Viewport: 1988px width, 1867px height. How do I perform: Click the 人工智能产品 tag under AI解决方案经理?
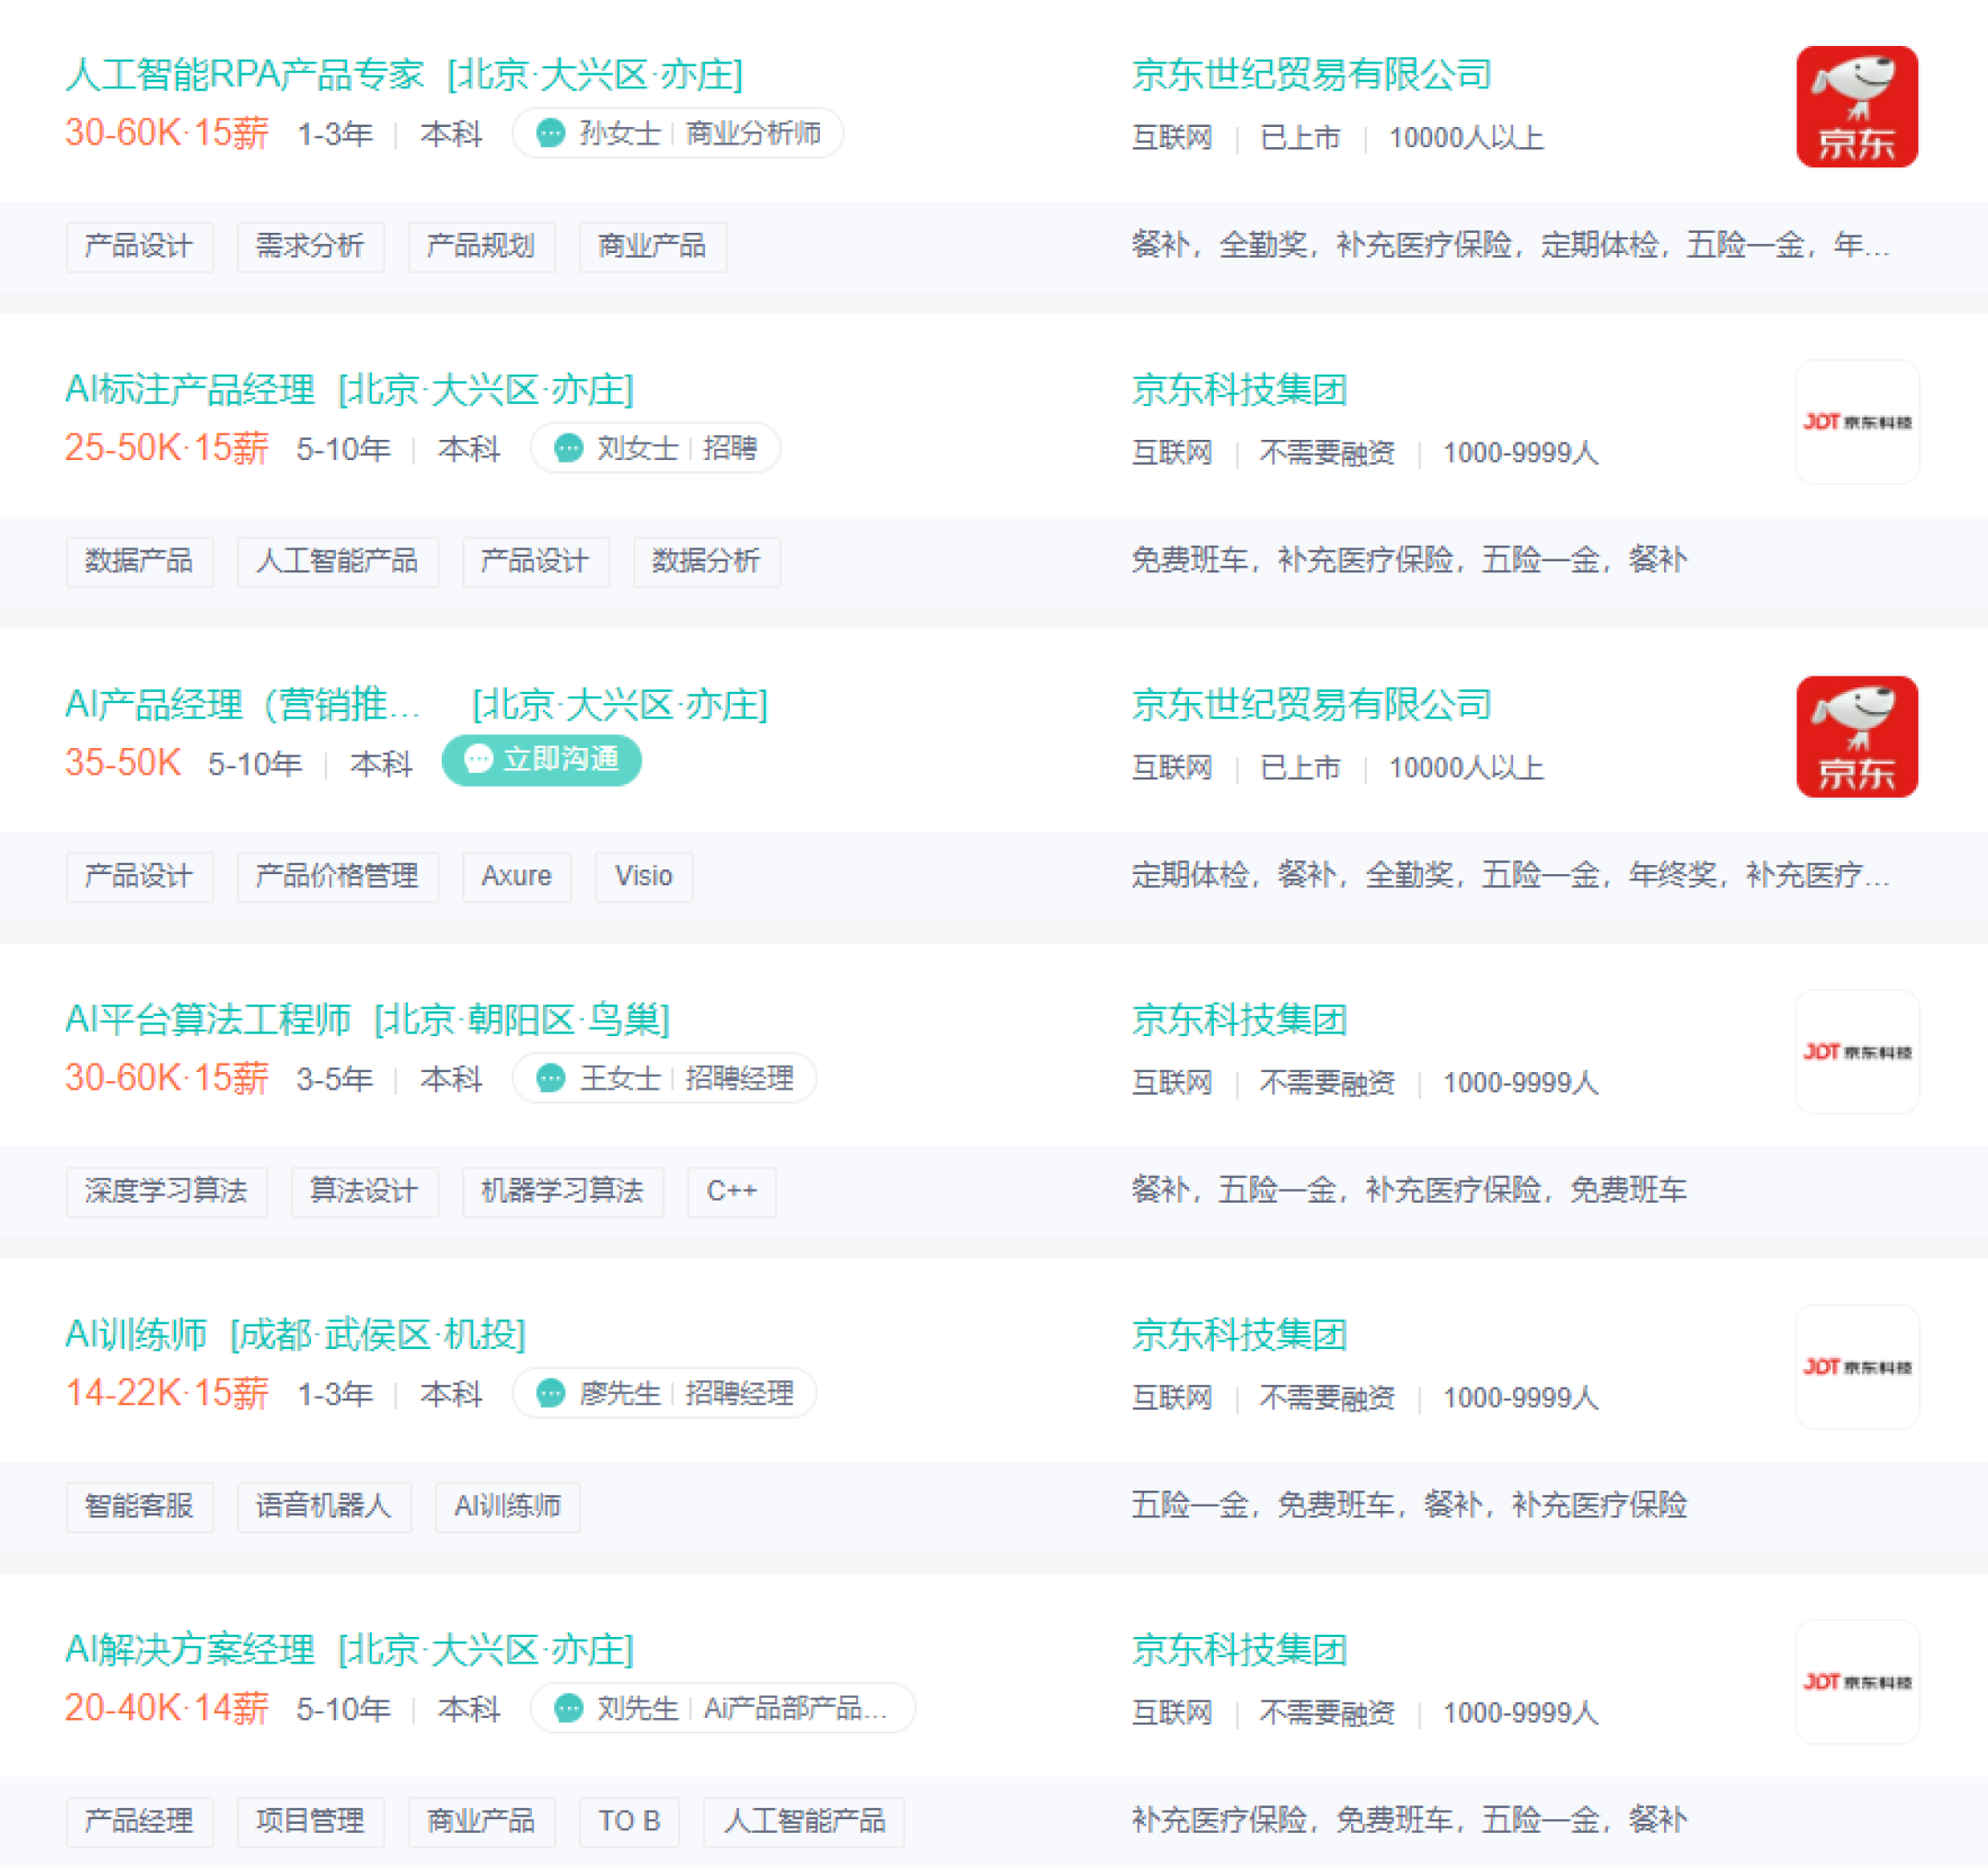pos(804,1821)
